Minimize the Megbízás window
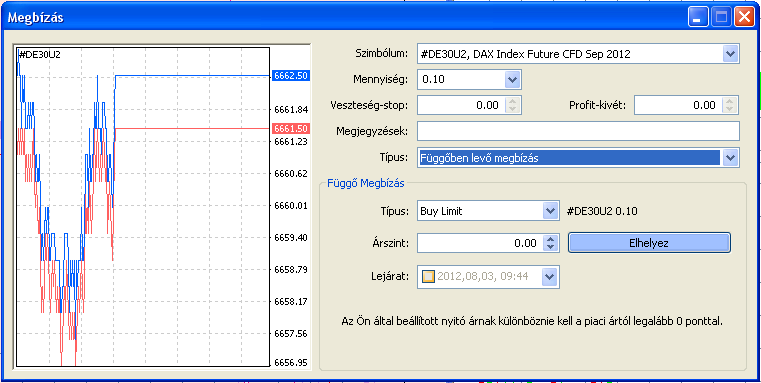Image resolution: width=761 pixels, height=383 pixels. click(x=698, y=18)
